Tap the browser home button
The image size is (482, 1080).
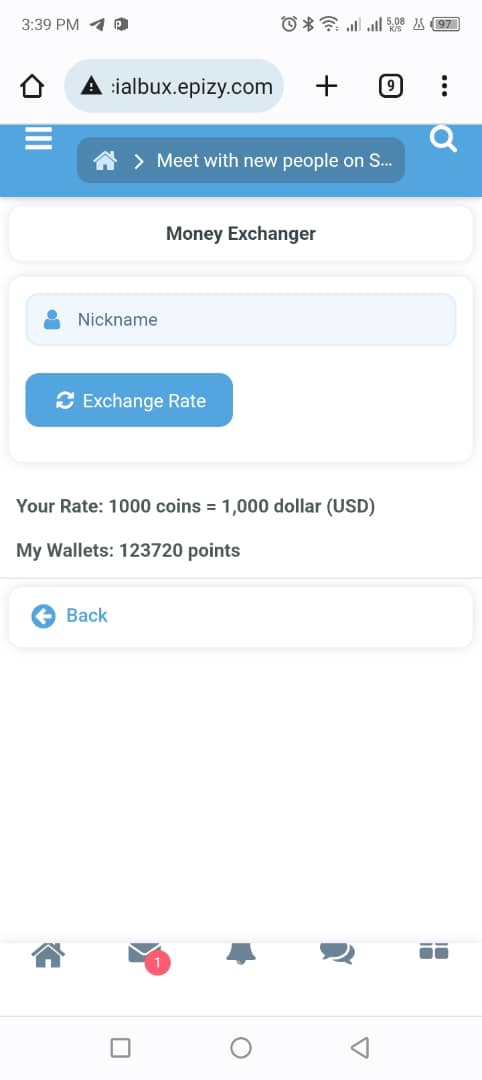32,86
